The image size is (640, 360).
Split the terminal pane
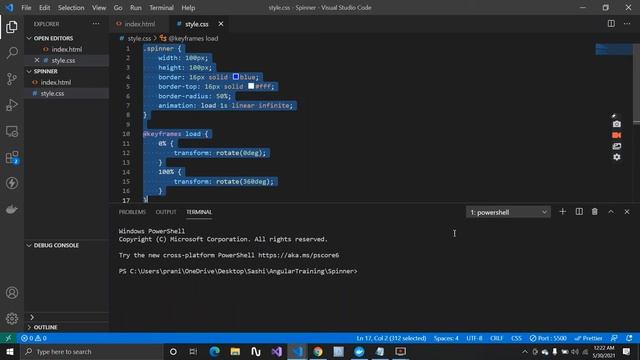pos(579,211)
